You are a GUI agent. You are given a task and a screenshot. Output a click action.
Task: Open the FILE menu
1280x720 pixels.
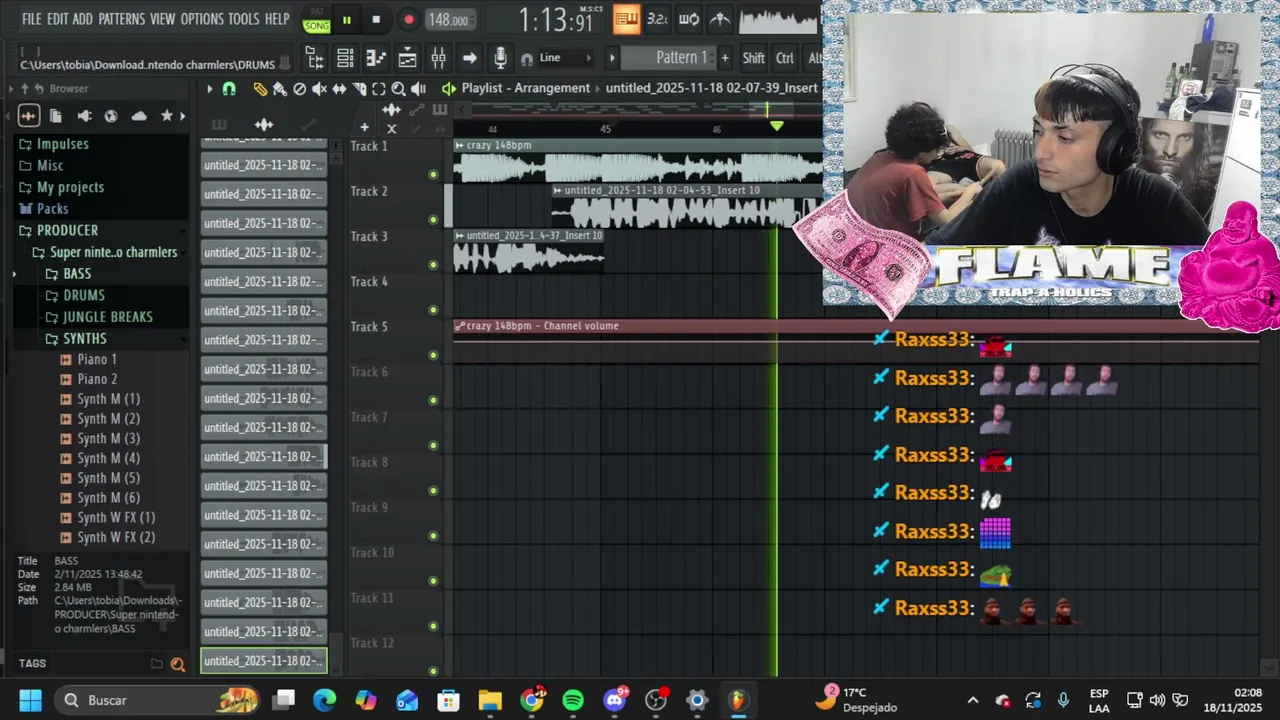click(x=32, y=19)
